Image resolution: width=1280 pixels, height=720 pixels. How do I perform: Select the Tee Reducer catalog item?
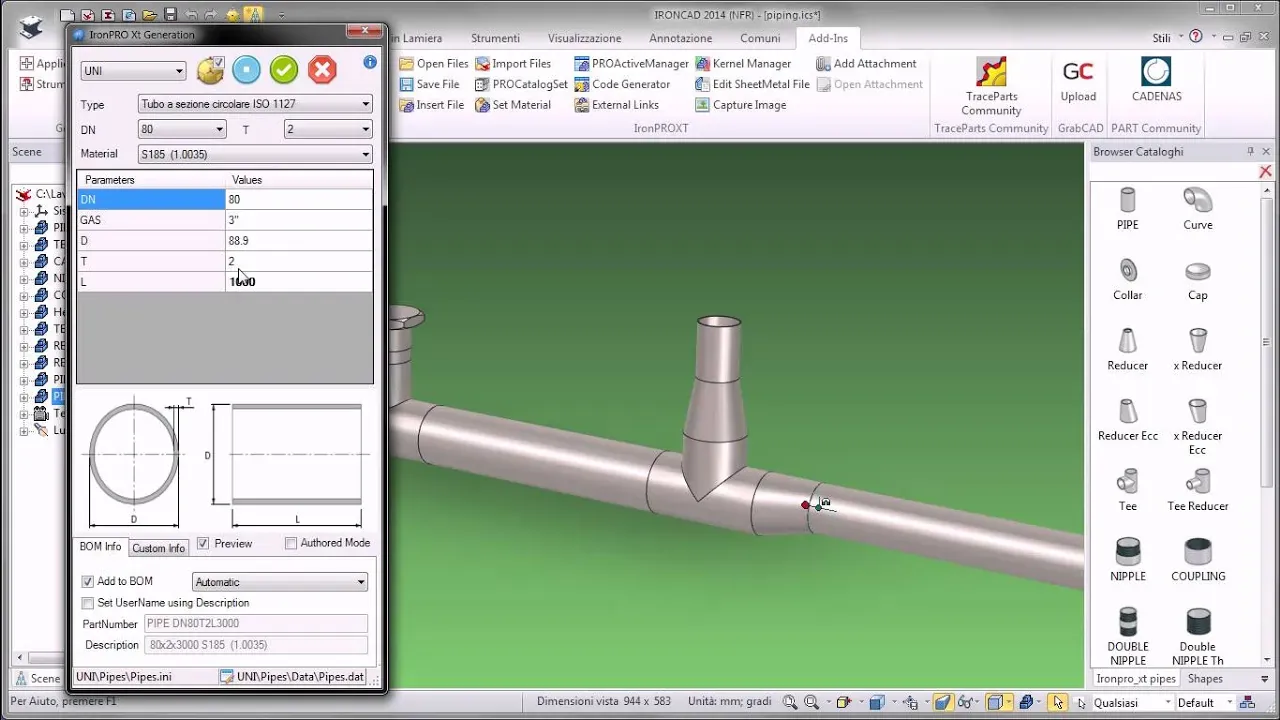tap(1198, 490)
